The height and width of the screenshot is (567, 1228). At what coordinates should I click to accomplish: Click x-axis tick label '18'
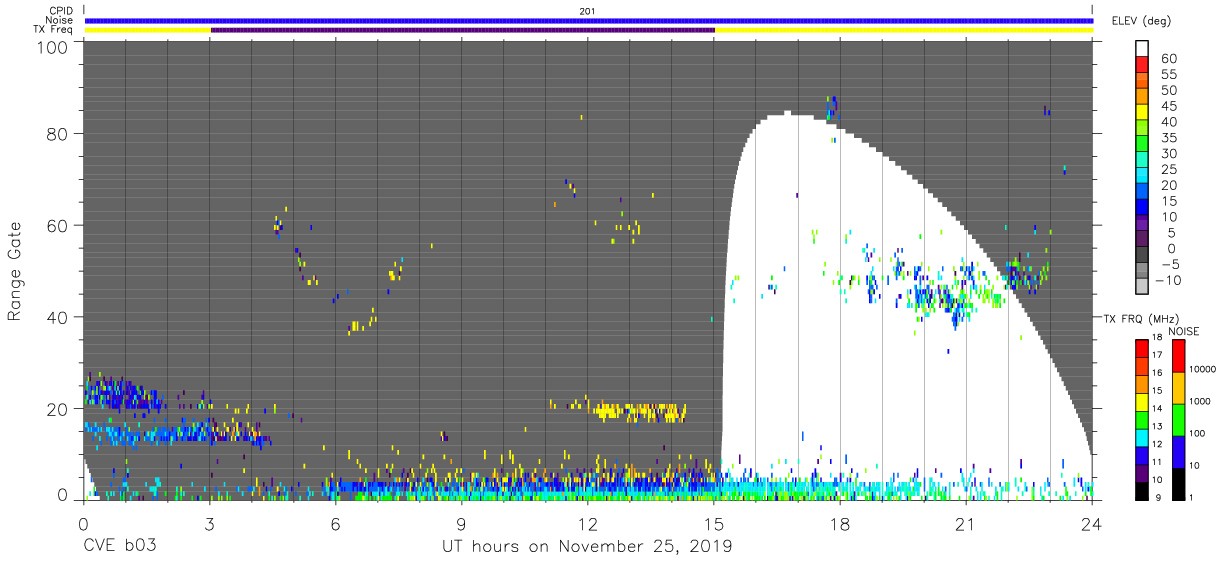[840, 526]
